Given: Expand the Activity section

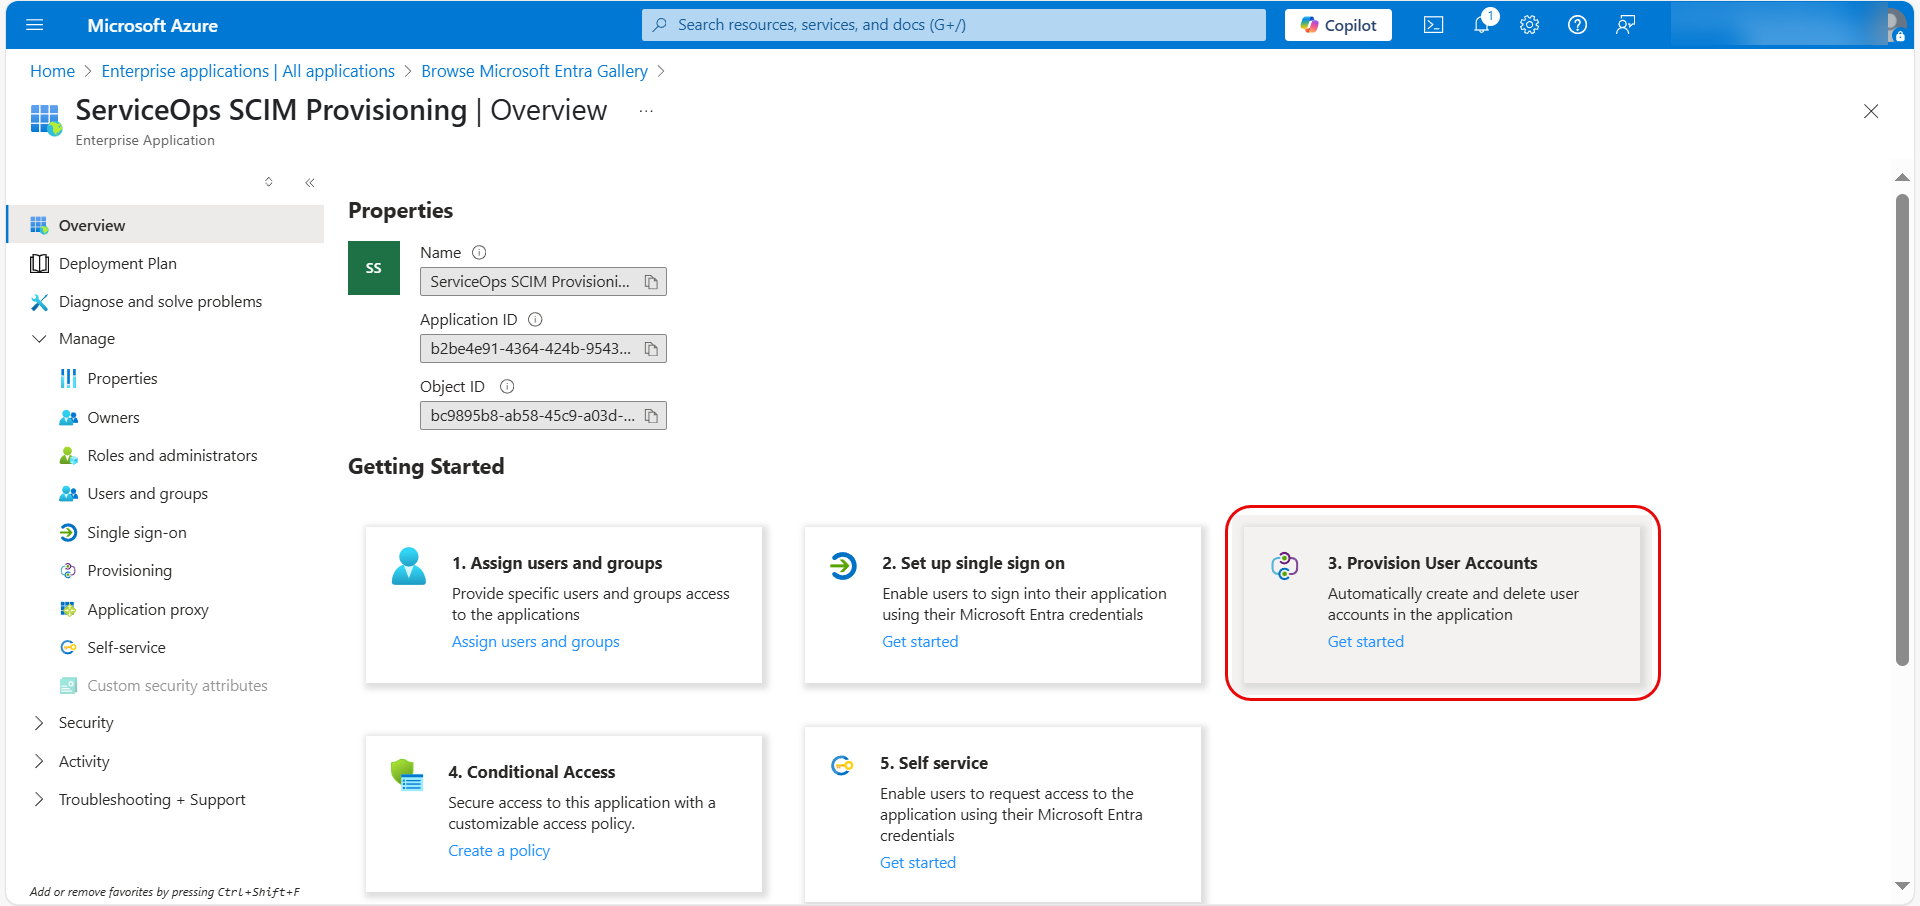Looking at the screenshot, I should (x=40, y=762).
